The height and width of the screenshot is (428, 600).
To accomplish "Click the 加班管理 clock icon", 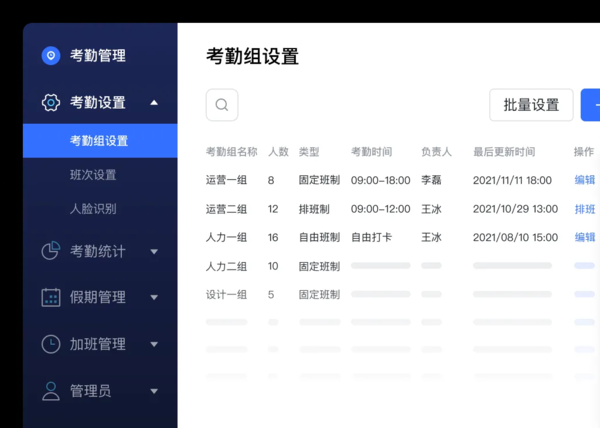I will point(51,344).
